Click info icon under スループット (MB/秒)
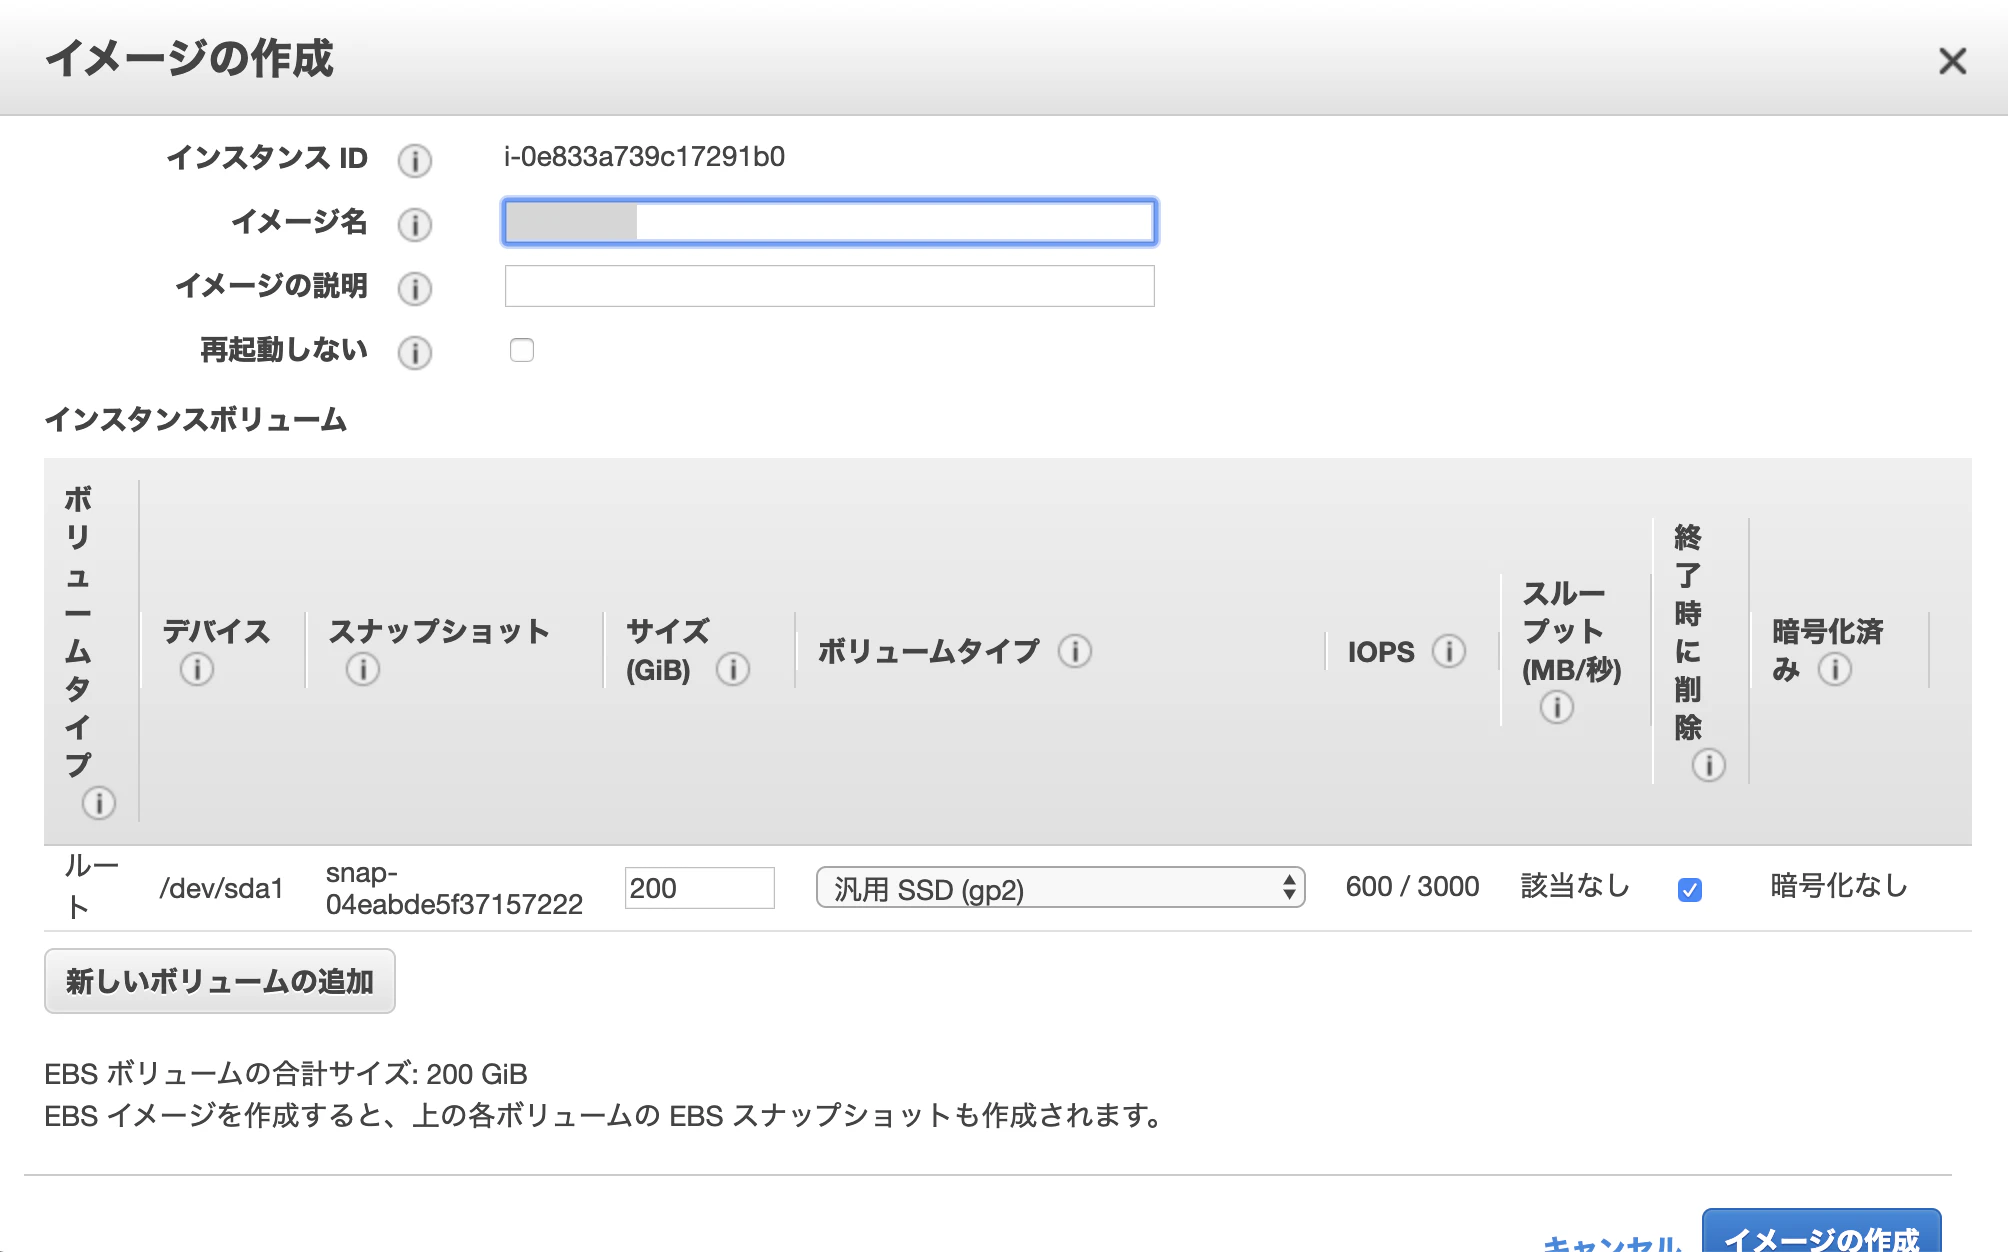Screen dimensions: 2008x1252 (1556, 707)
